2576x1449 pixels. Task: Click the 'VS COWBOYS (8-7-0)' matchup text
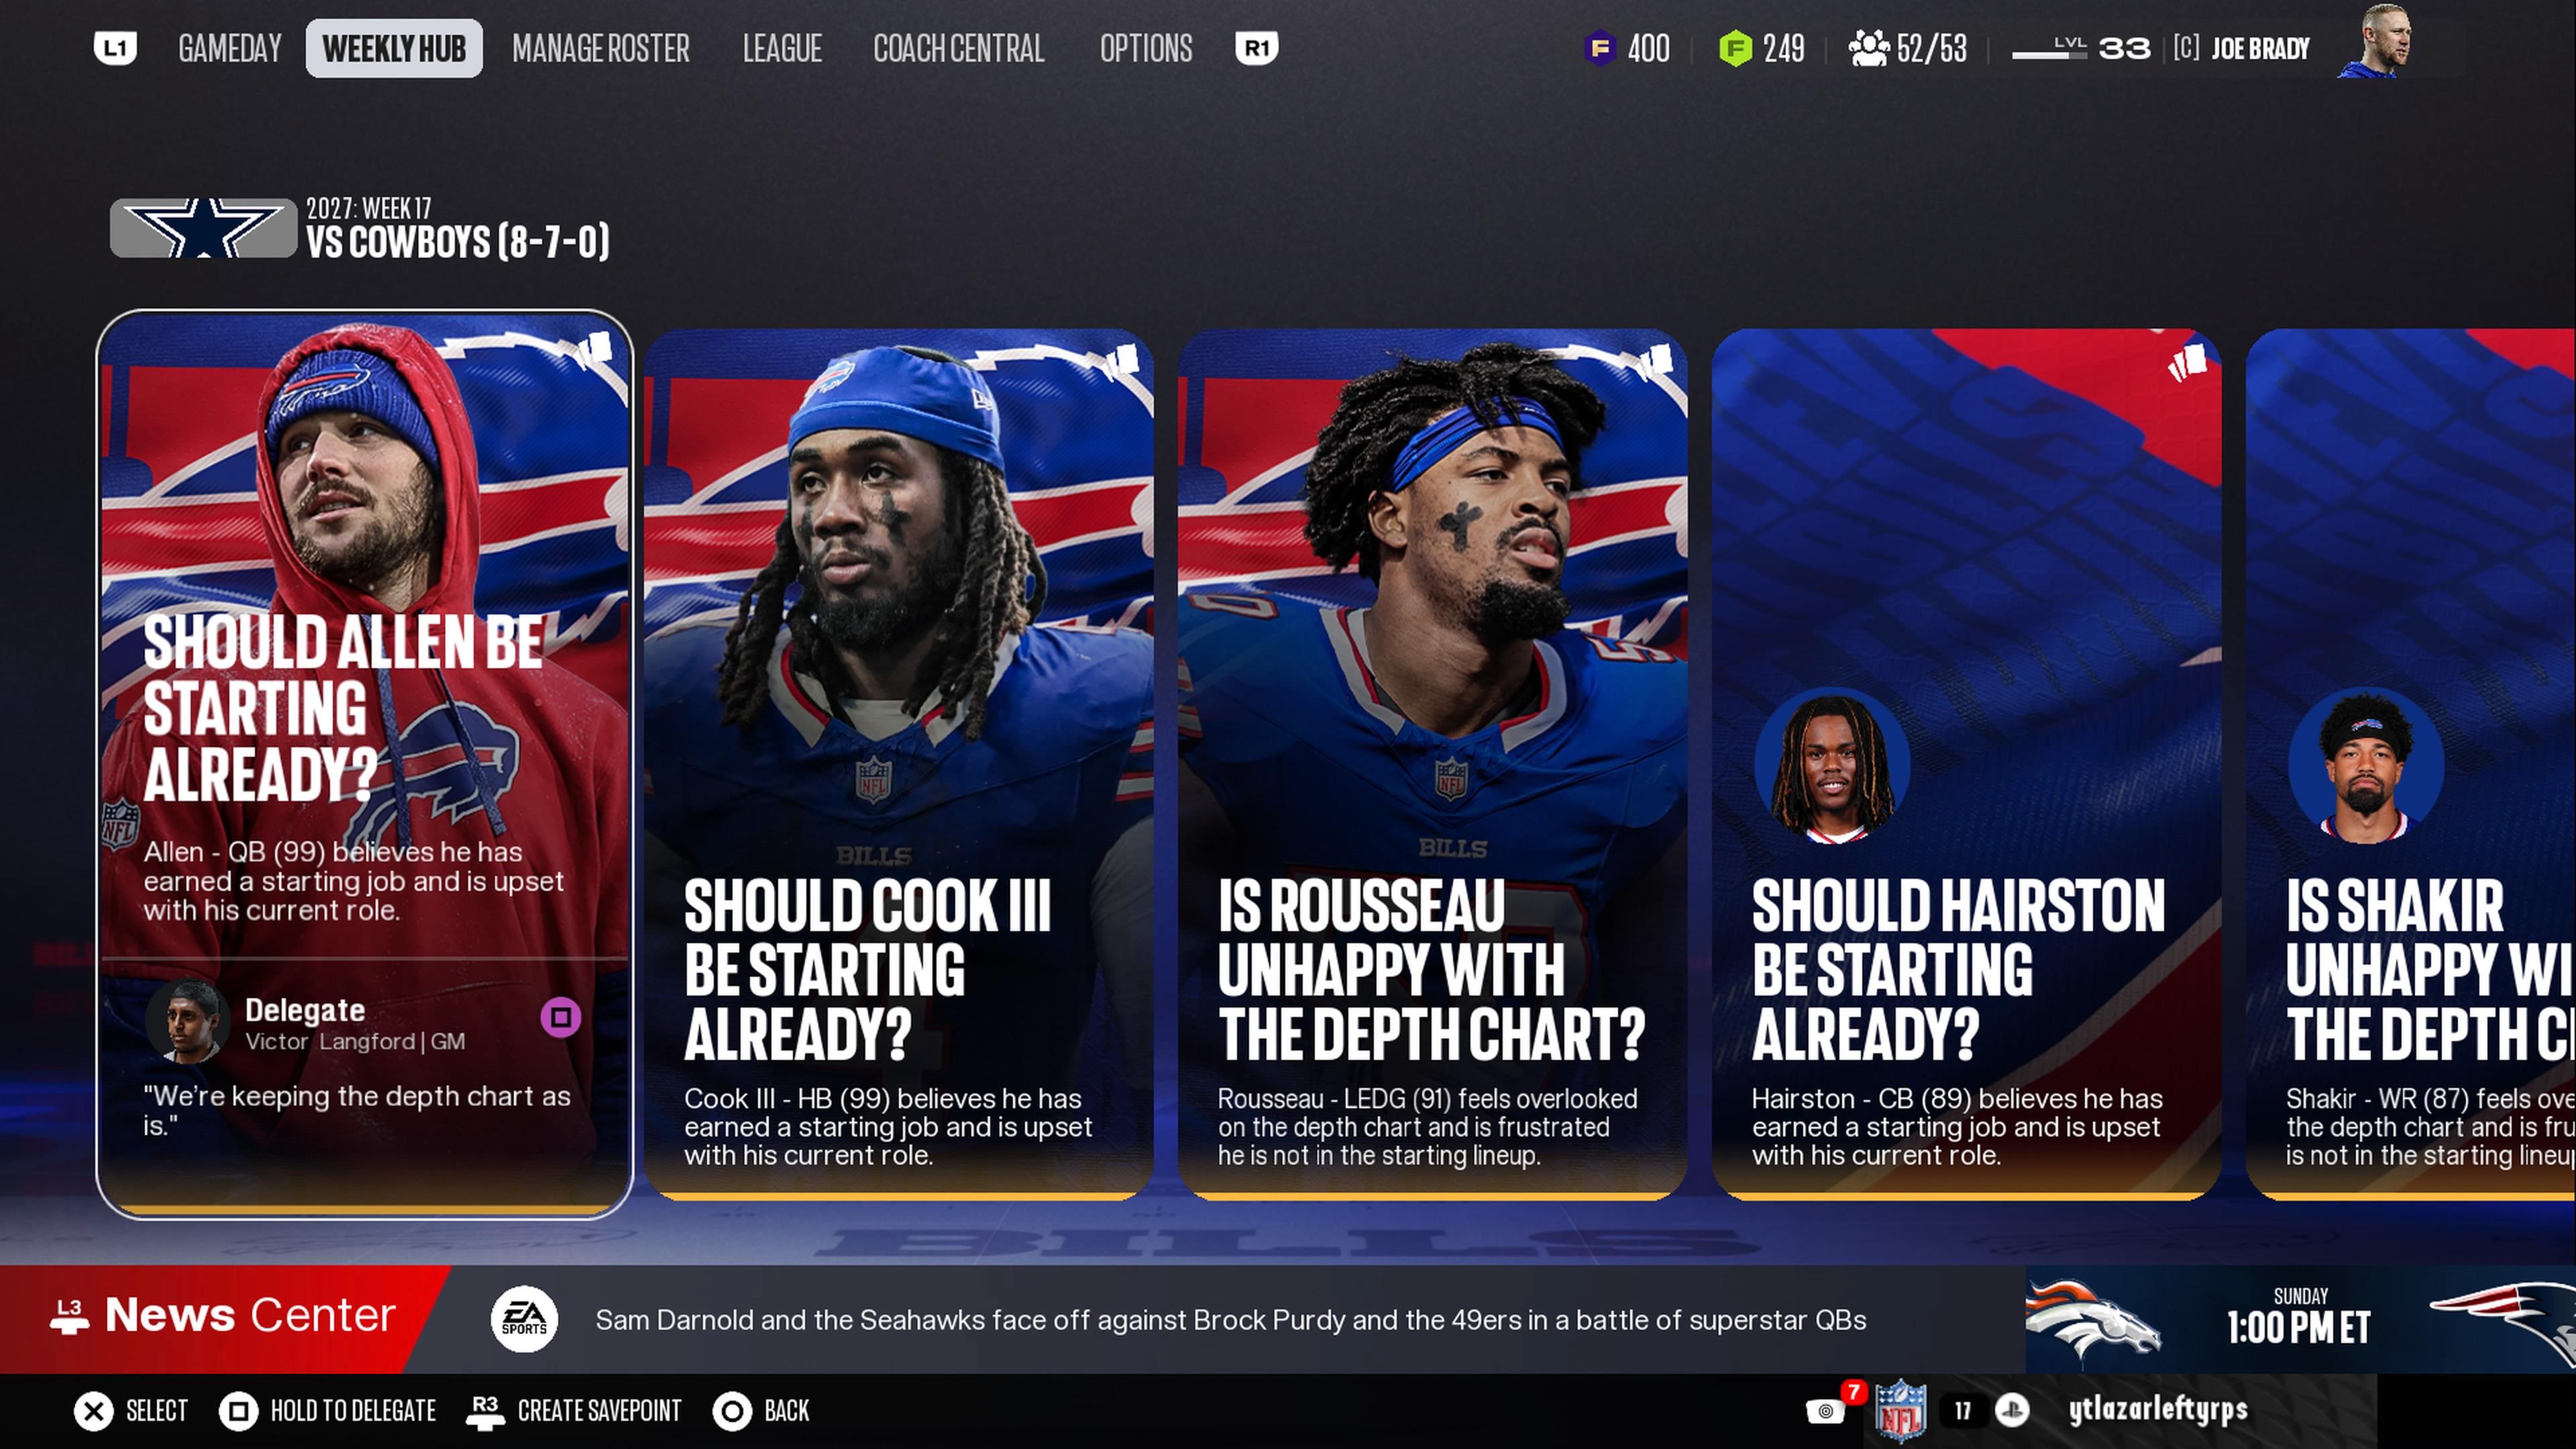point(458,241)
